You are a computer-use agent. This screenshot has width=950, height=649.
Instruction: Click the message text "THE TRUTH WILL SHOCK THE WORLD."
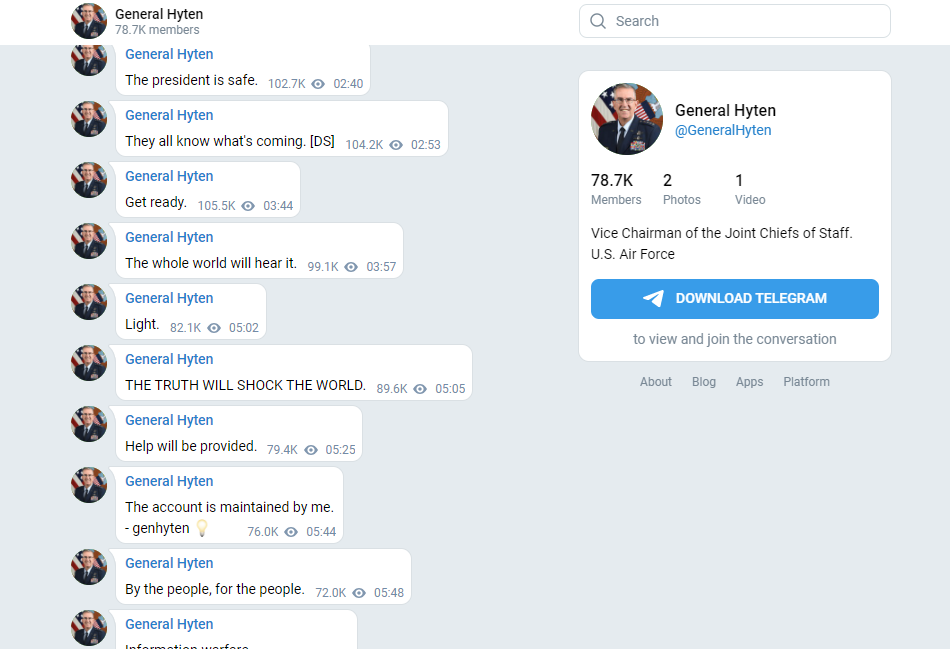tap(245, 385)
